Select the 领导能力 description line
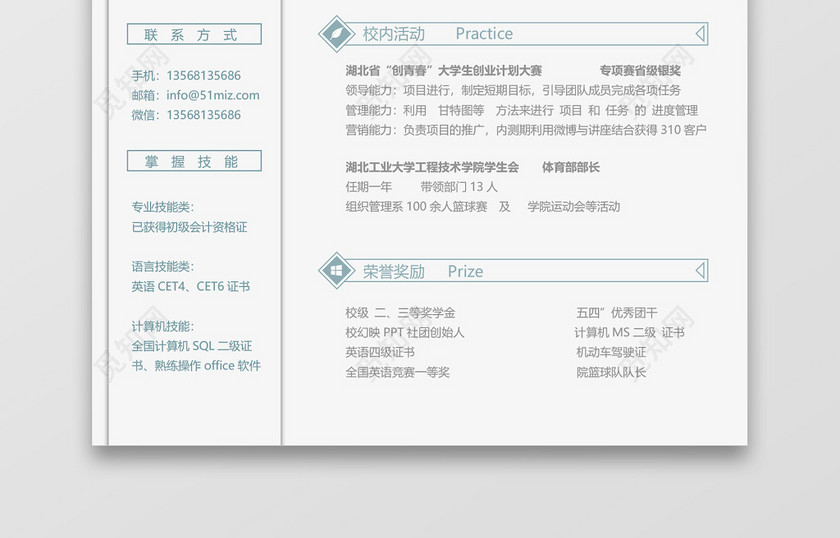The image size is (840, 538). click(x=513, y=90)
